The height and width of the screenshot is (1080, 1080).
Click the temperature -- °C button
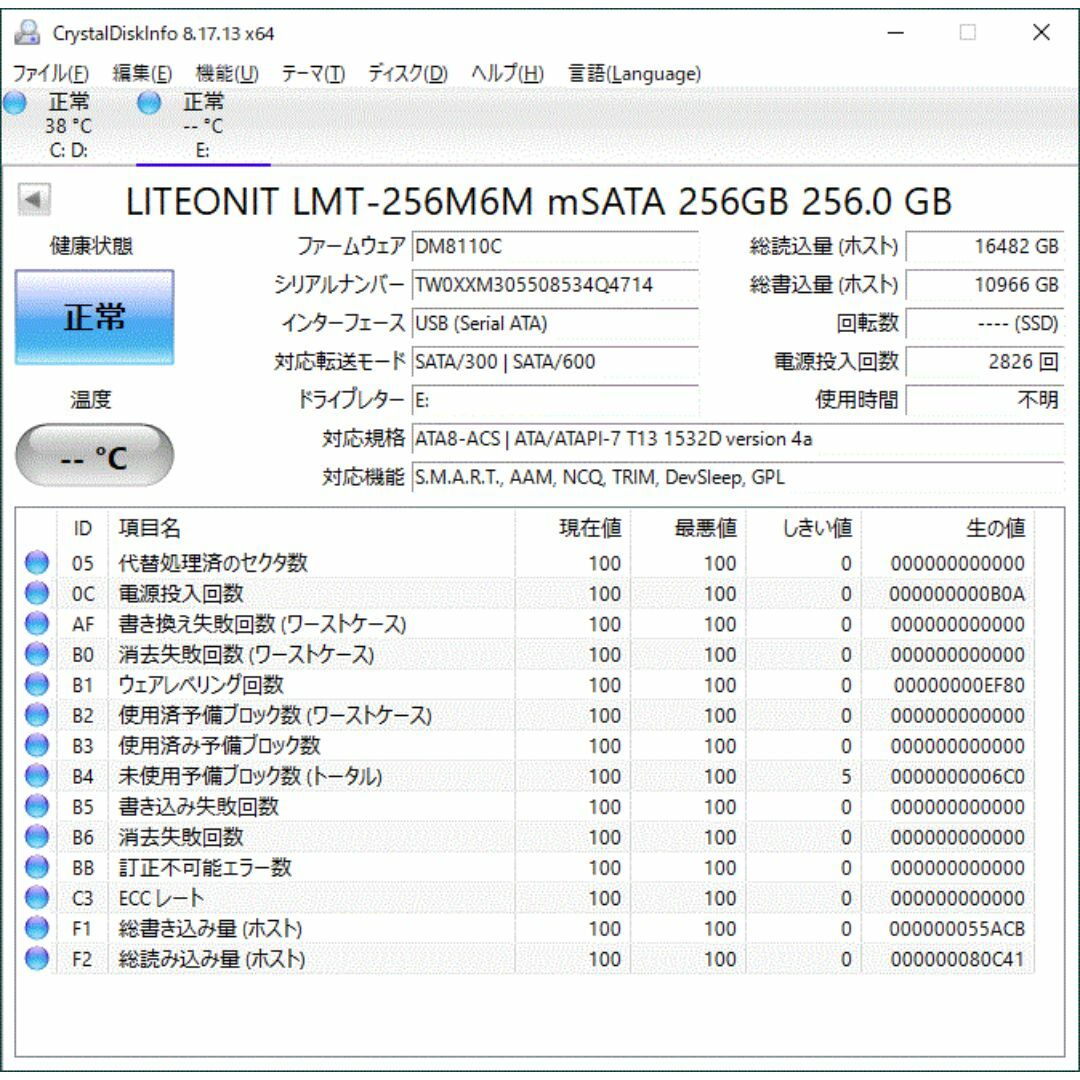pos(94,456)
